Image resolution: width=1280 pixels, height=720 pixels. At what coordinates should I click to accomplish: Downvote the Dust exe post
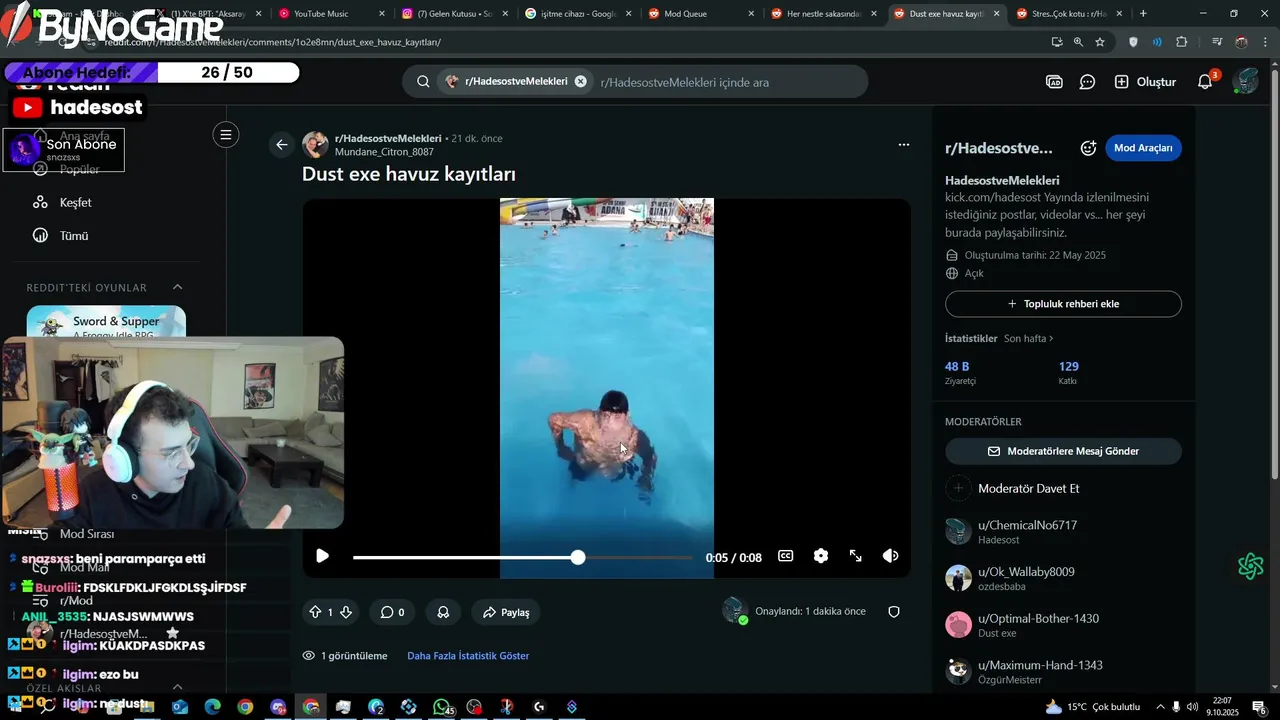[x=346, y=612]
